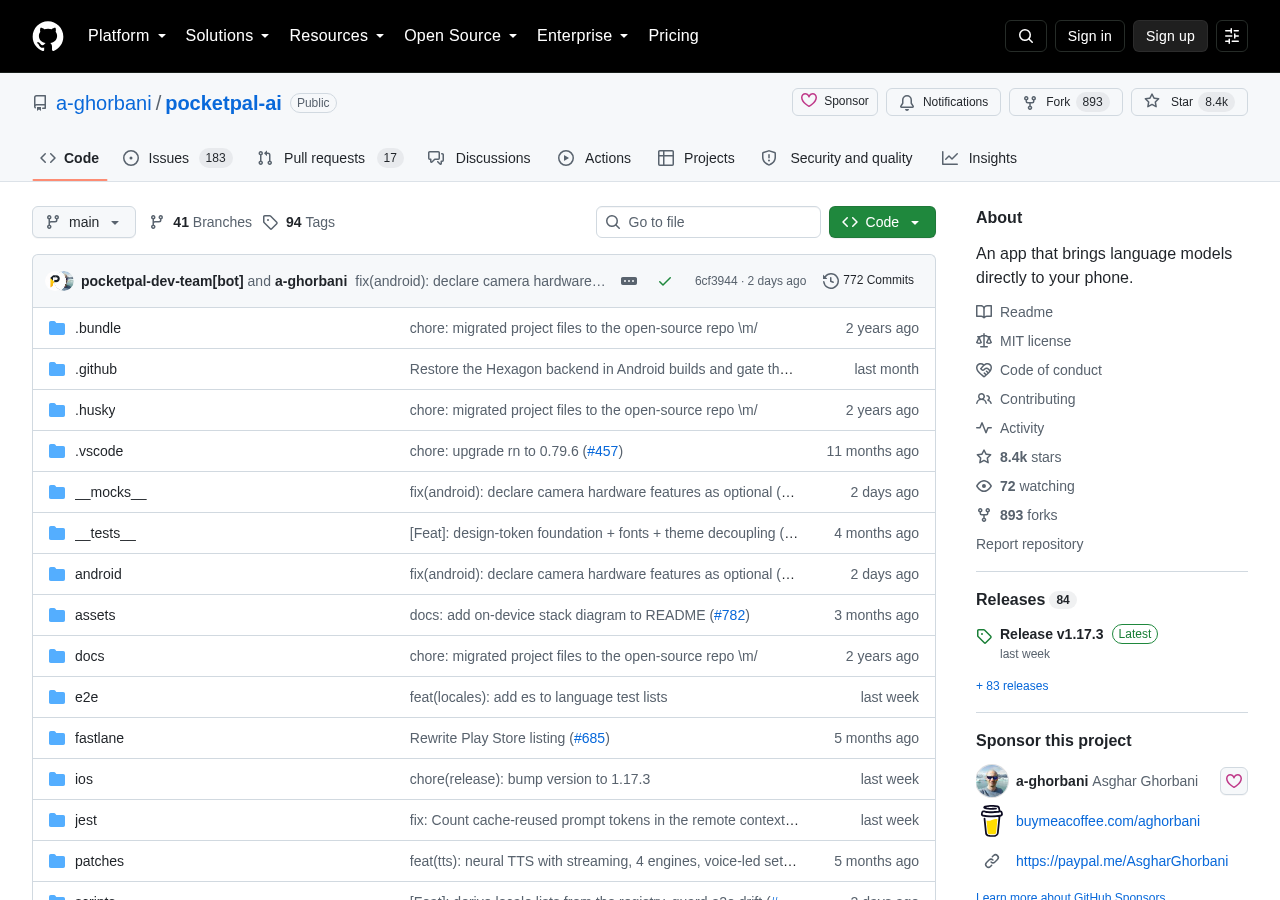
Task: Click the heart button beside Asghar Ghorbani
Action: 1234,781
